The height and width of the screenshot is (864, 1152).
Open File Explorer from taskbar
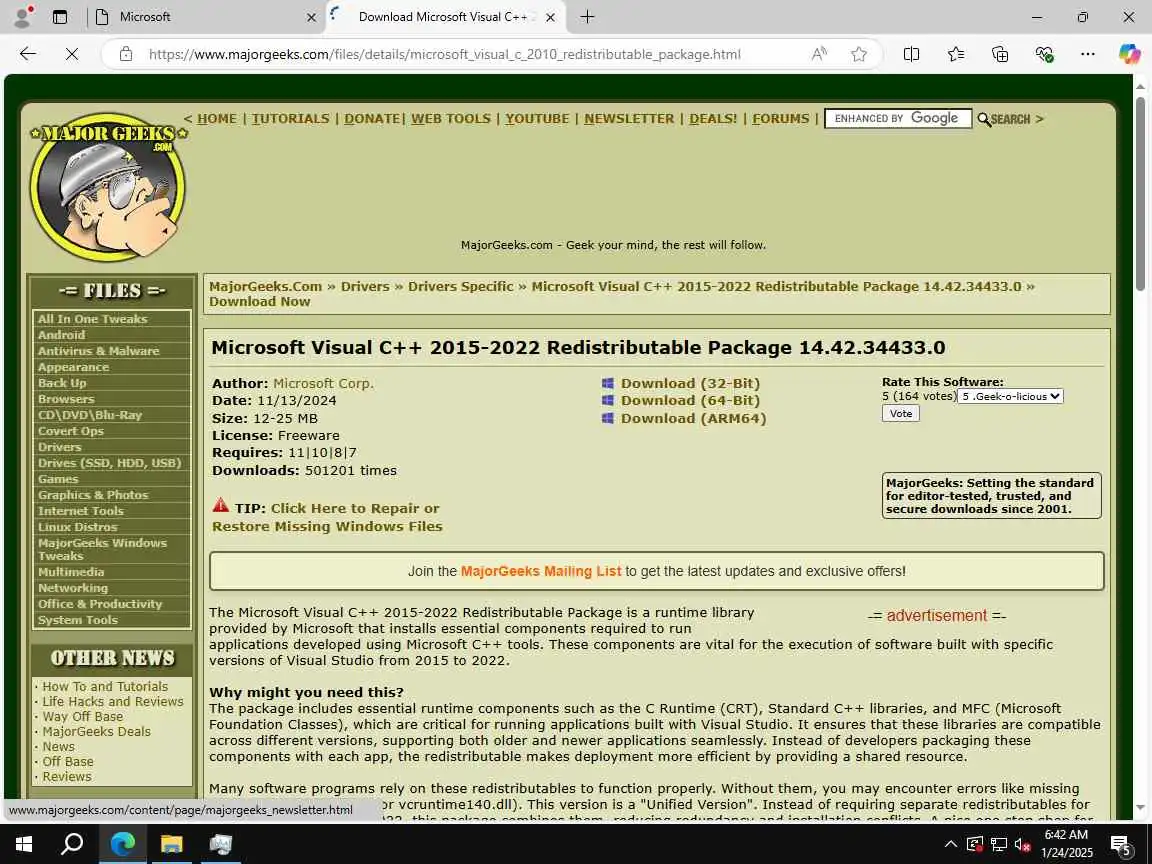click(x=171, y=843)
